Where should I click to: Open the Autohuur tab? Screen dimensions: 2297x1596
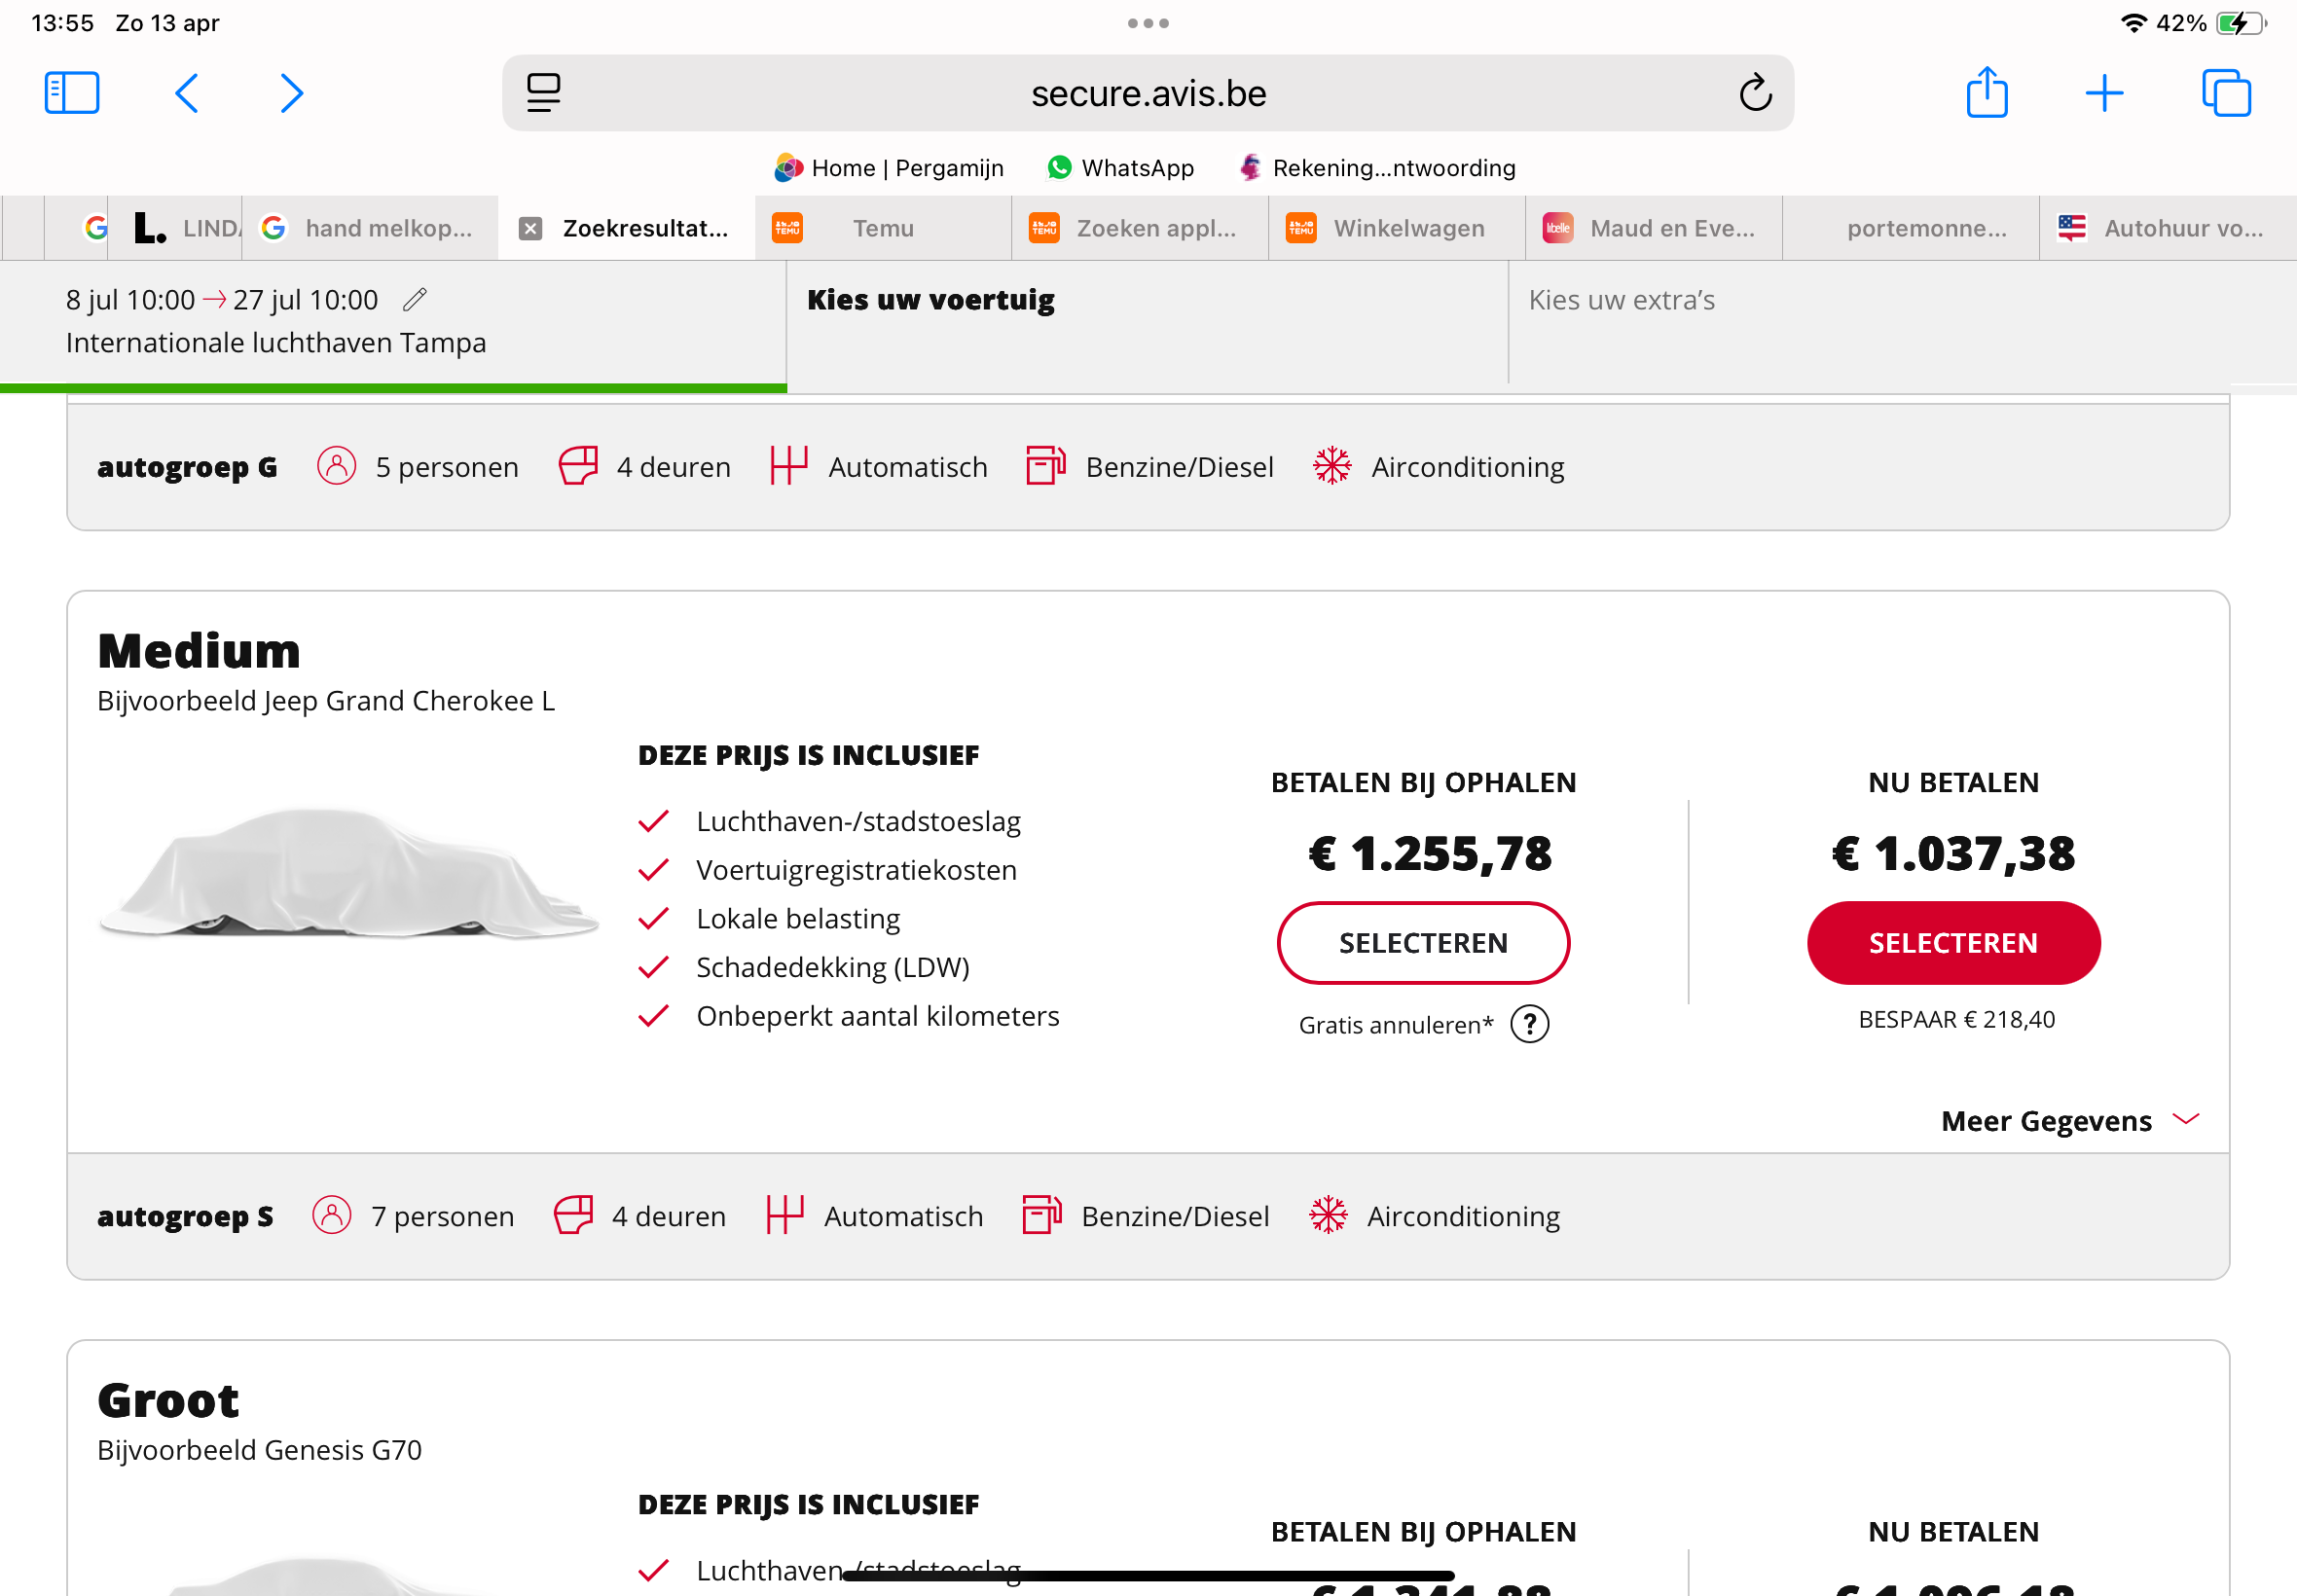pyautogui.click(x=2182, y=229)
